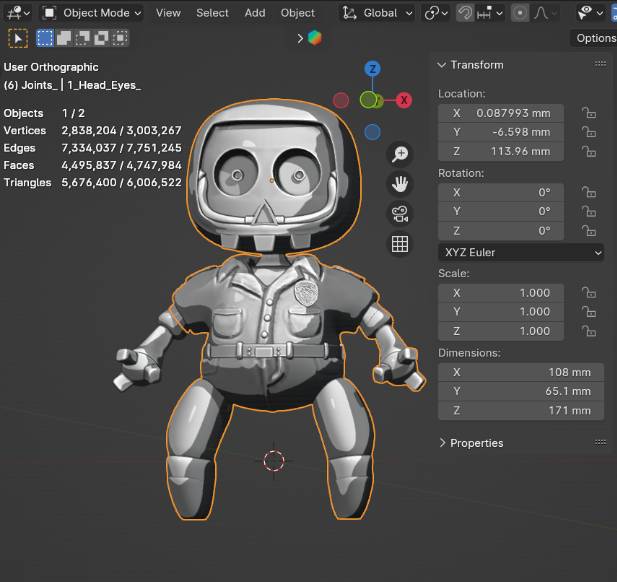Open the Object menu
617x582 pixels.
coord(297,13)
